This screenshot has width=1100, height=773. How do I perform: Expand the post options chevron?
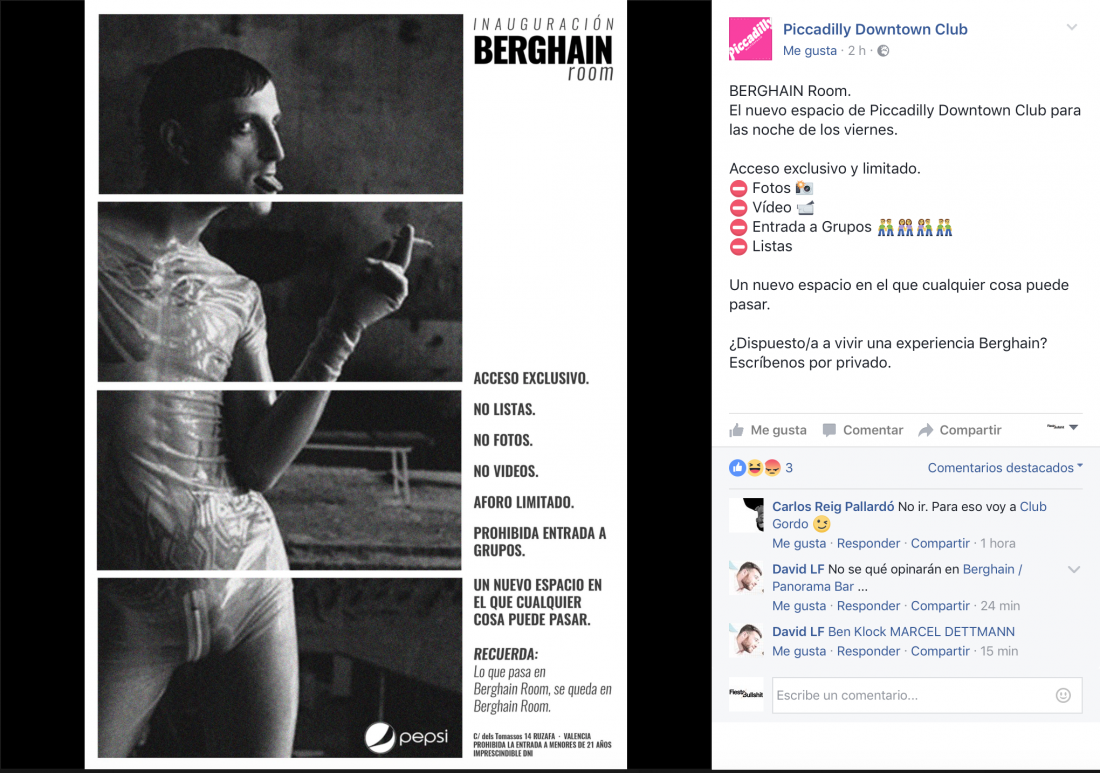[x=1072, y=27]
